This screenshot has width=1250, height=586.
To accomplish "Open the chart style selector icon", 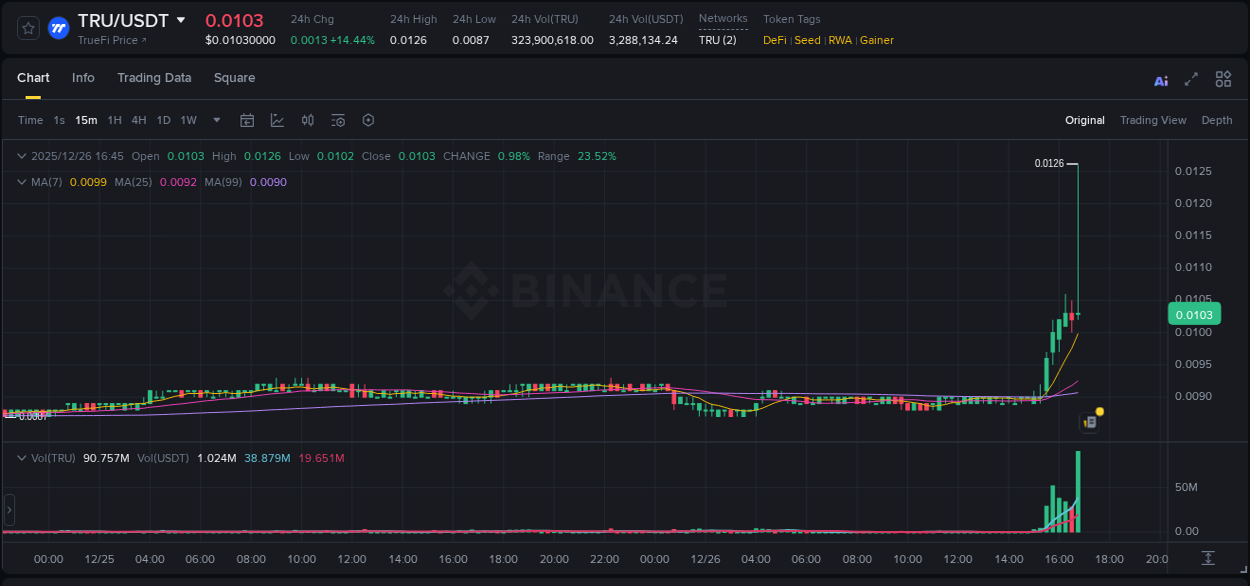I will coord(277,120).
